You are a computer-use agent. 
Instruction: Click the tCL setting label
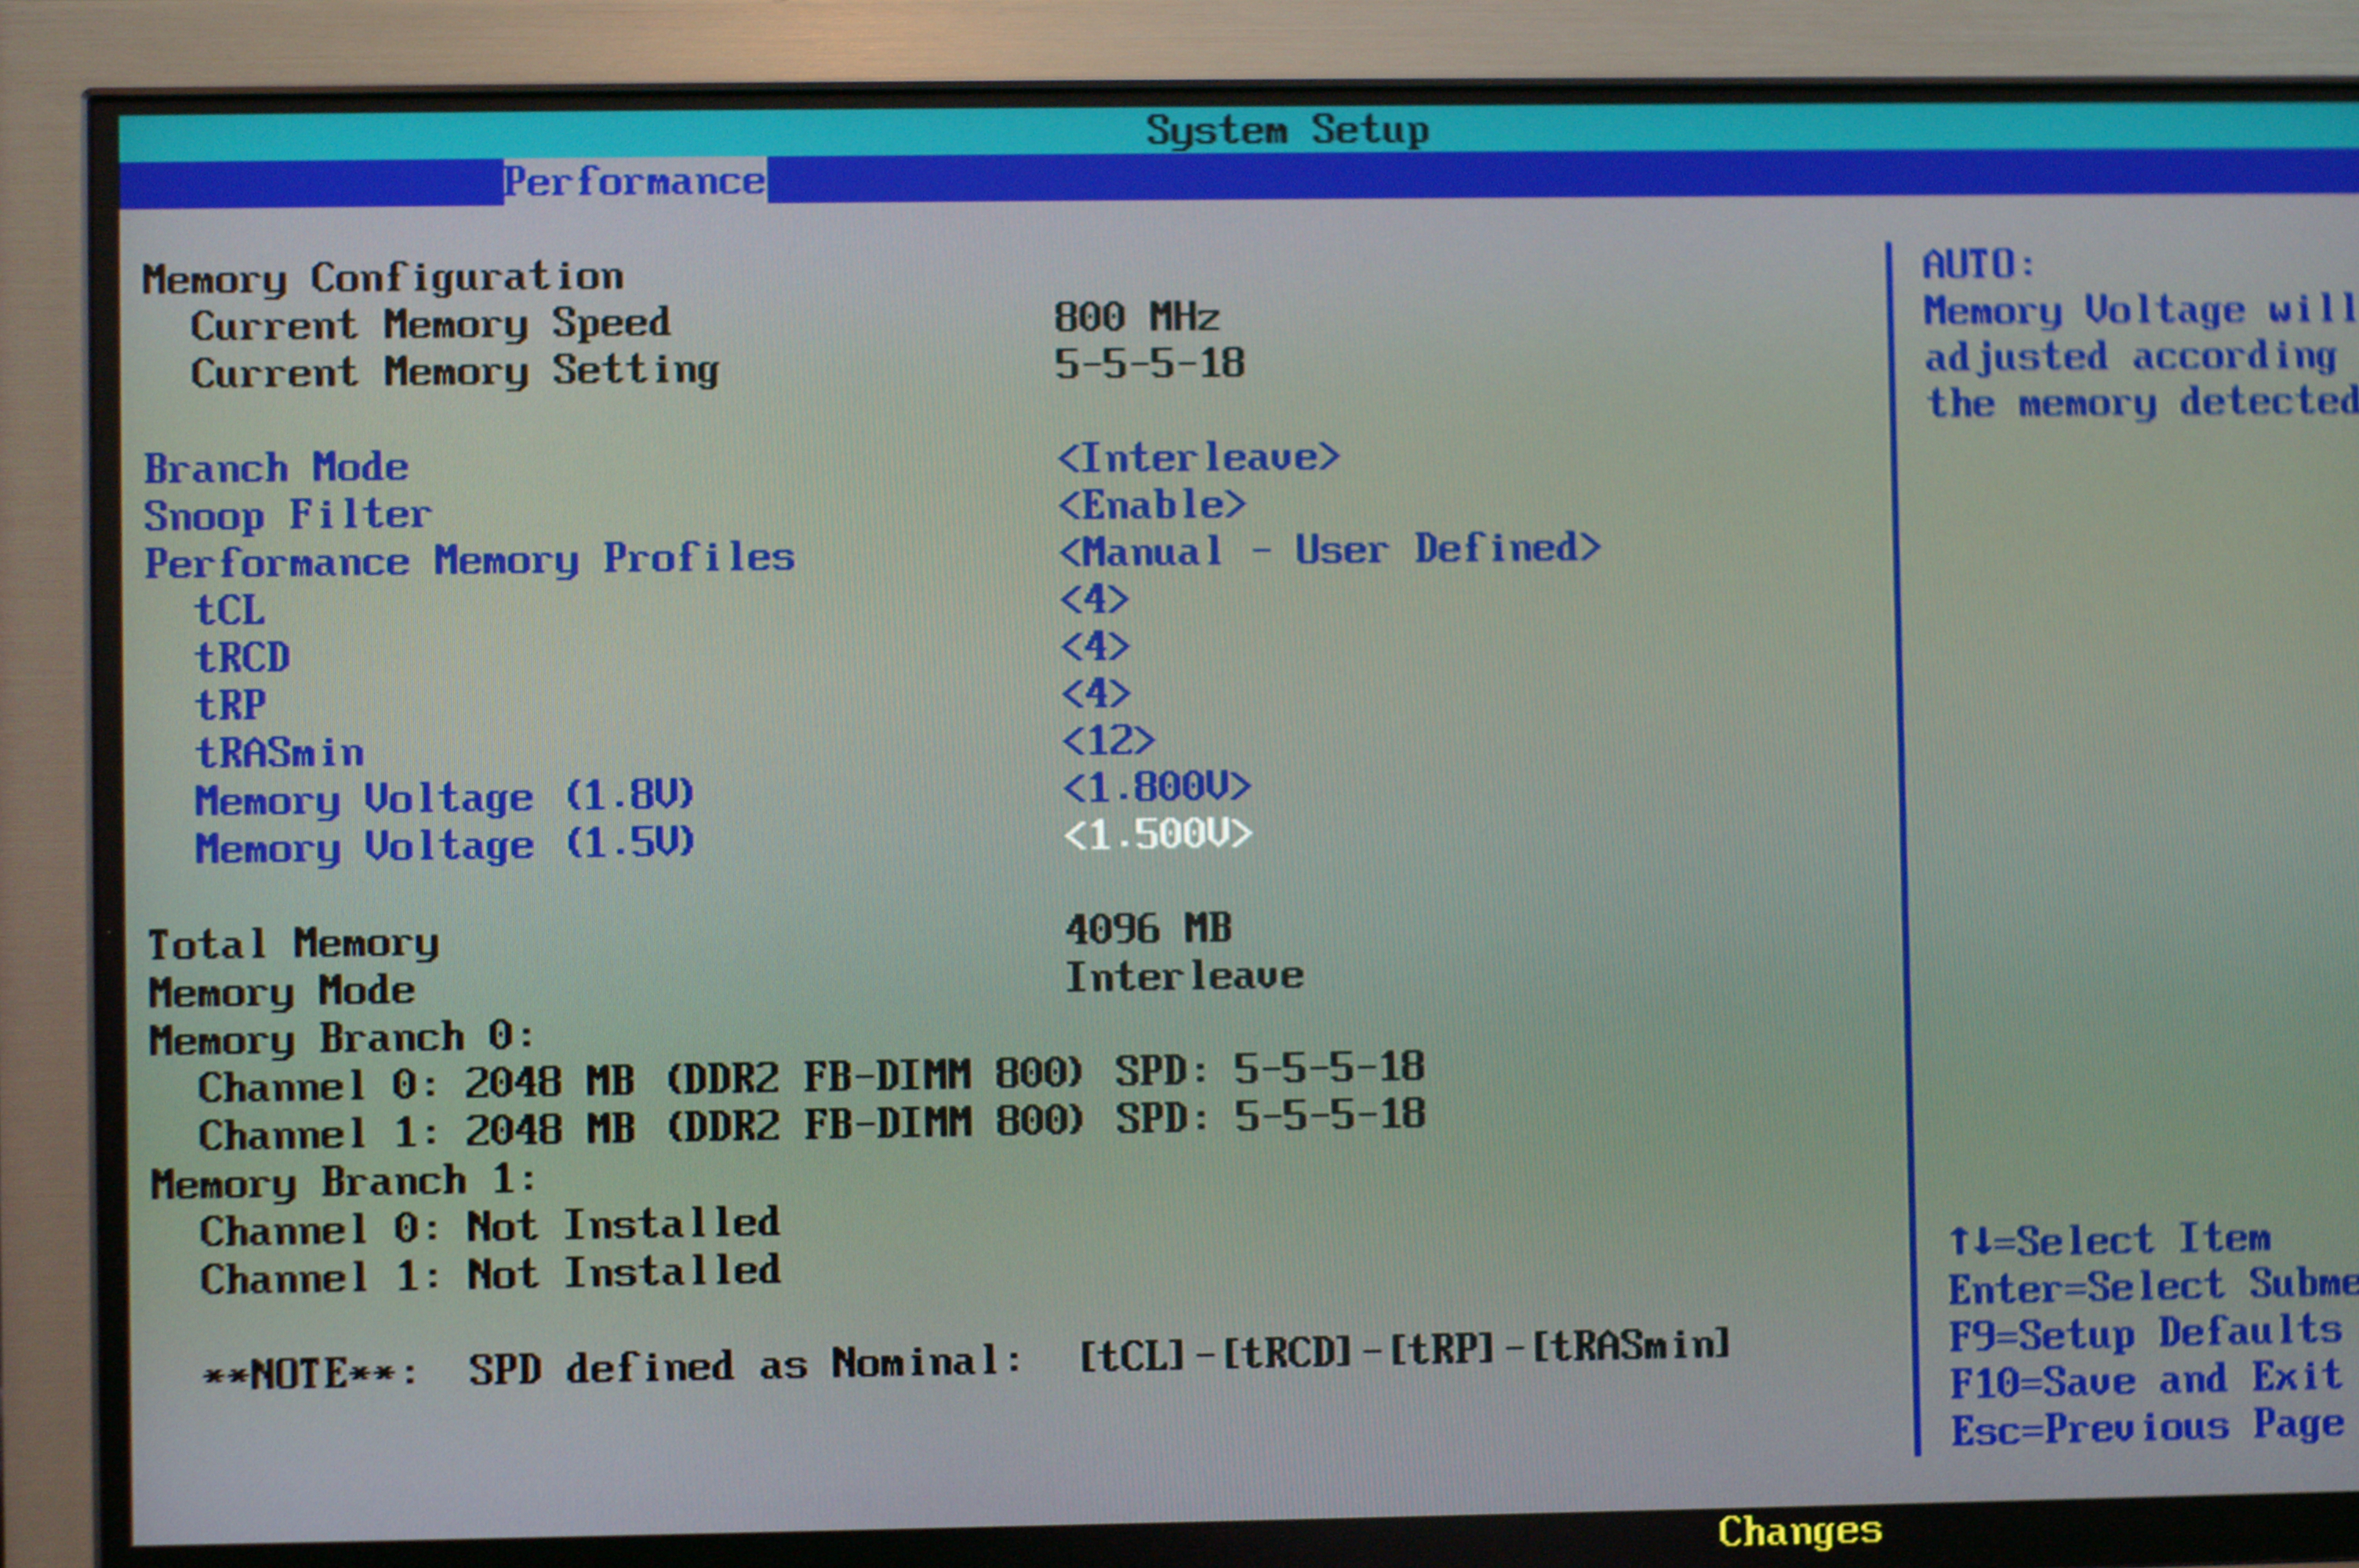[x=230, y=609]
